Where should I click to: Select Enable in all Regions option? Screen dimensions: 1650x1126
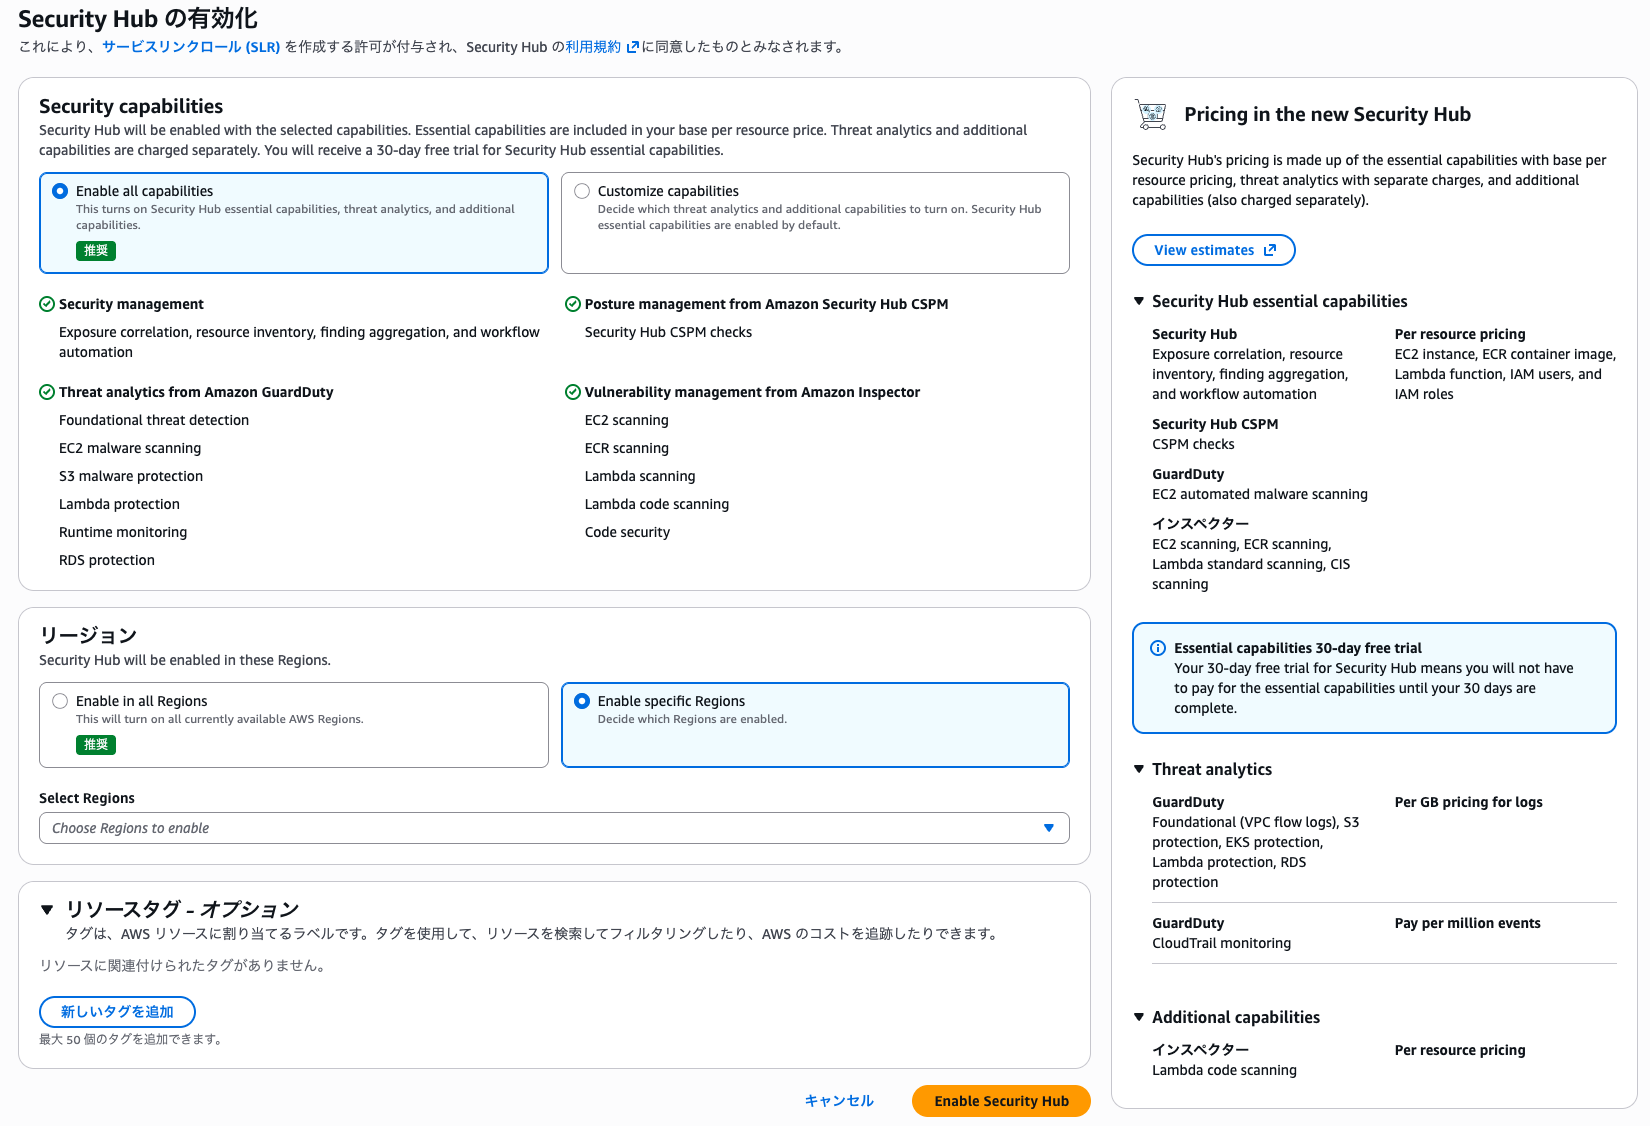60,701
